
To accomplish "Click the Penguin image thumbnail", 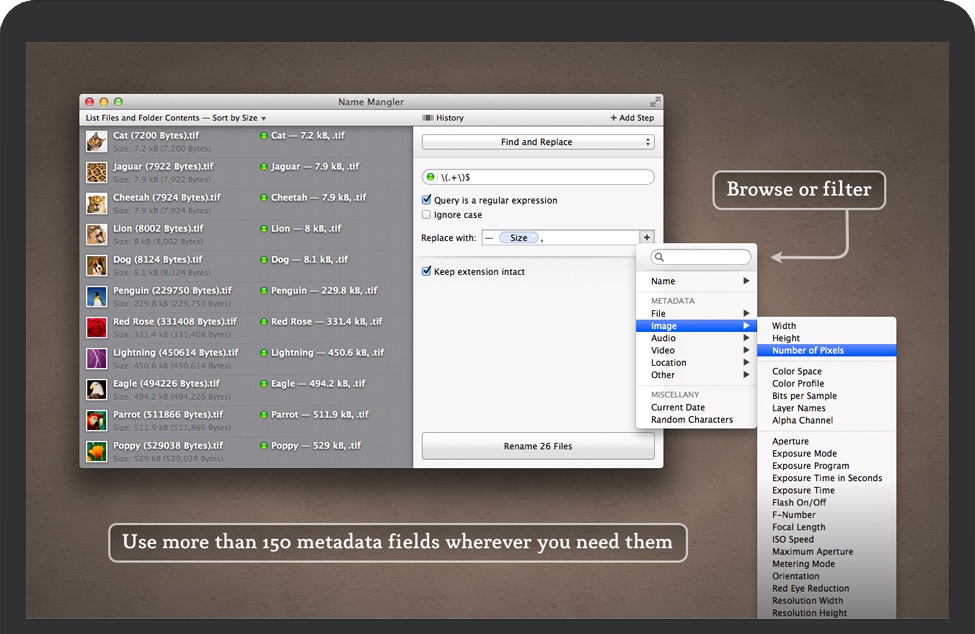I will pyautogui.click(x=96, y=295).
